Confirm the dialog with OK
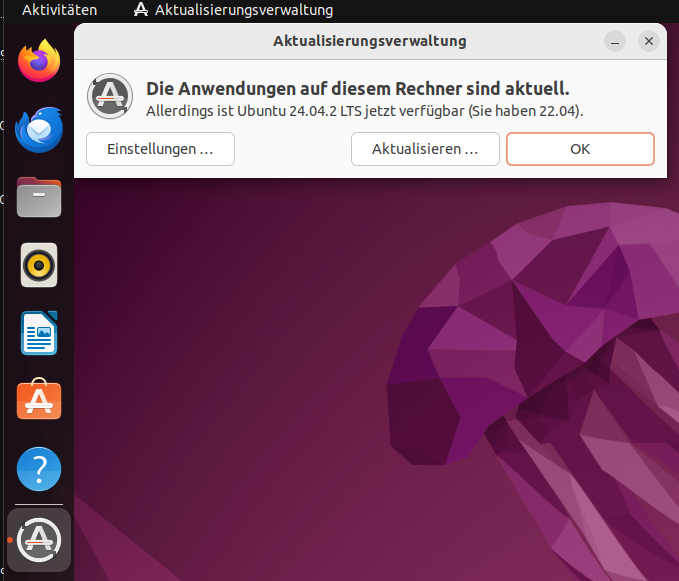 click(580, 149)
